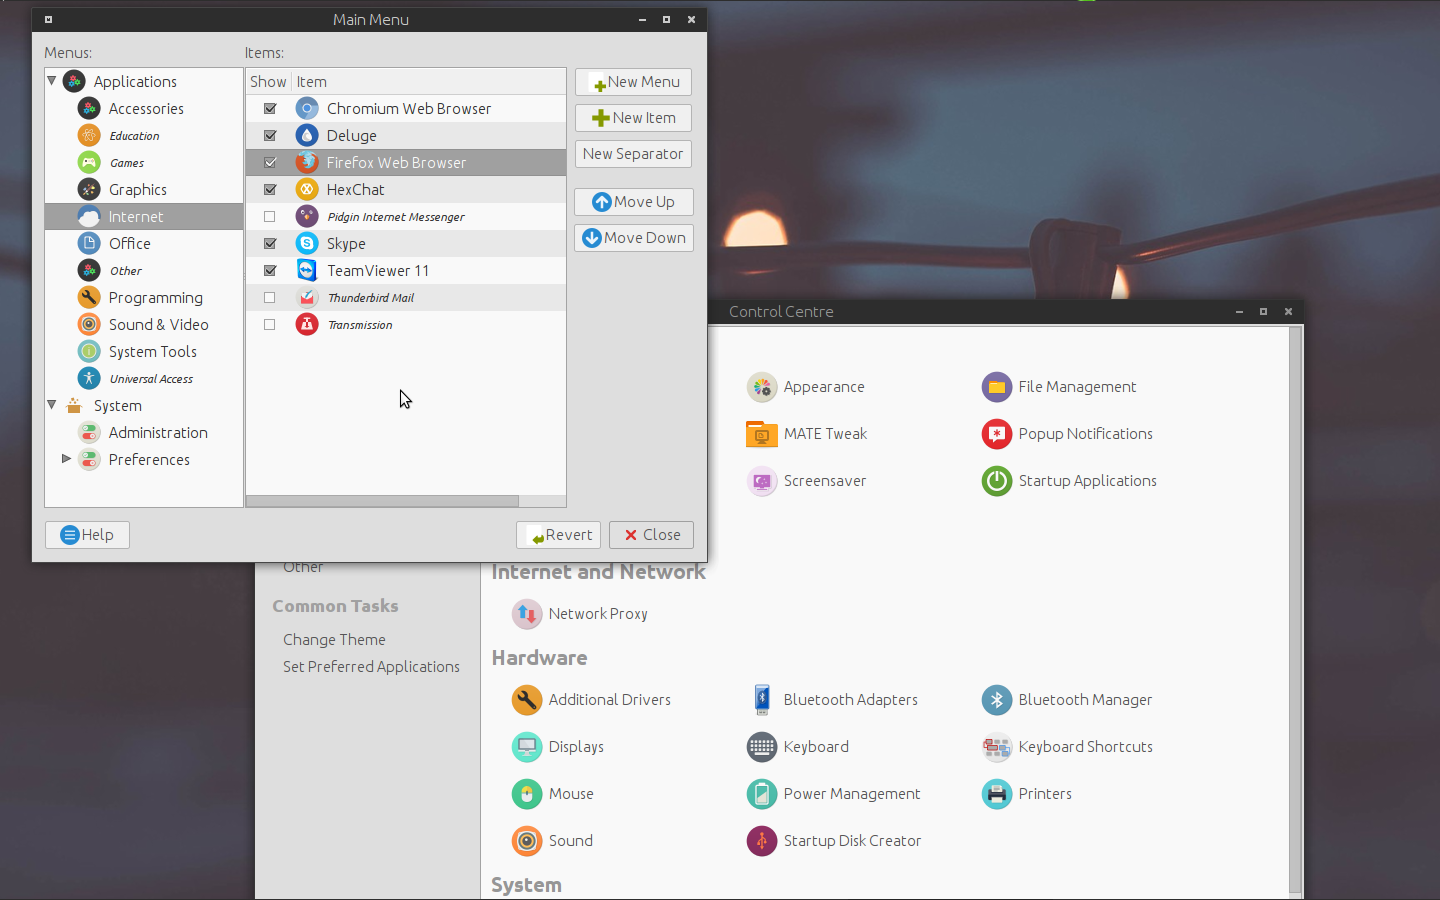Click Set Preferred Applications link
Viewport: 1440px width, 900px height.
(x=371, y=667)
